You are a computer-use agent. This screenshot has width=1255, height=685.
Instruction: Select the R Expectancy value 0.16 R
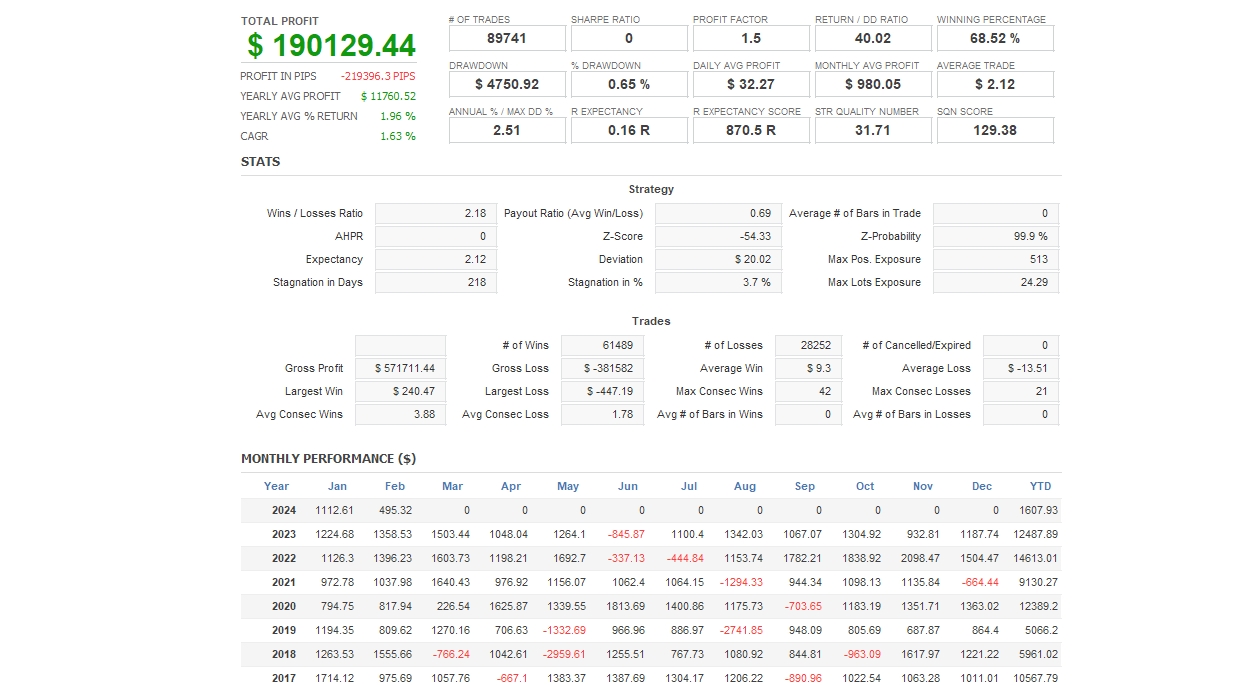pyautogui.click(x=629, y=131)
